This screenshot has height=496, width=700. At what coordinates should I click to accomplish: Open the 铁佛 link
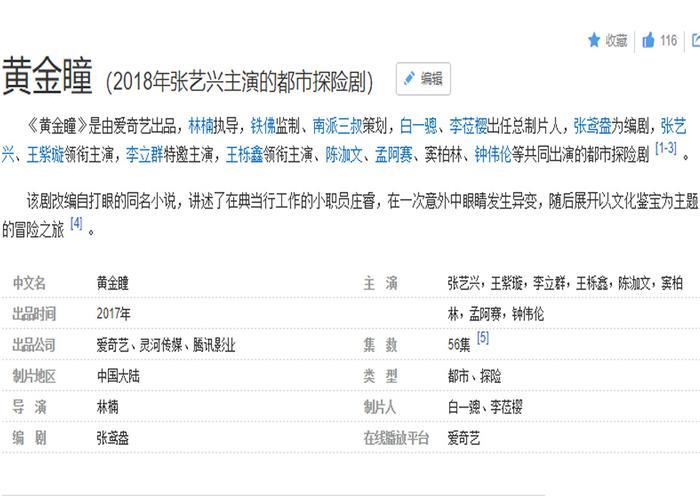[x=263, y=126]
